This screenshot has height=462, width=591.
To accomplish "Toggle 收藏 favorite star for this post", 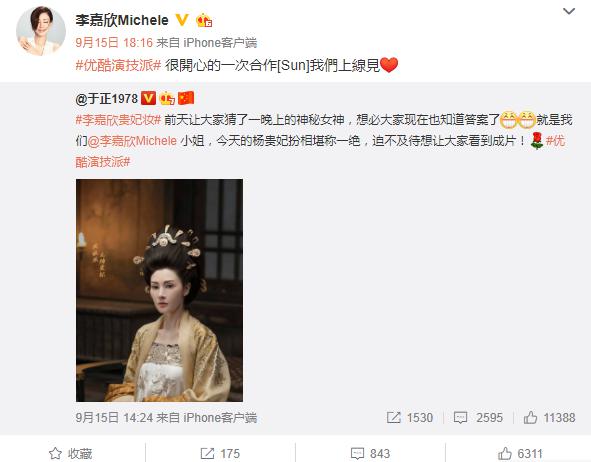I will 70,453.
